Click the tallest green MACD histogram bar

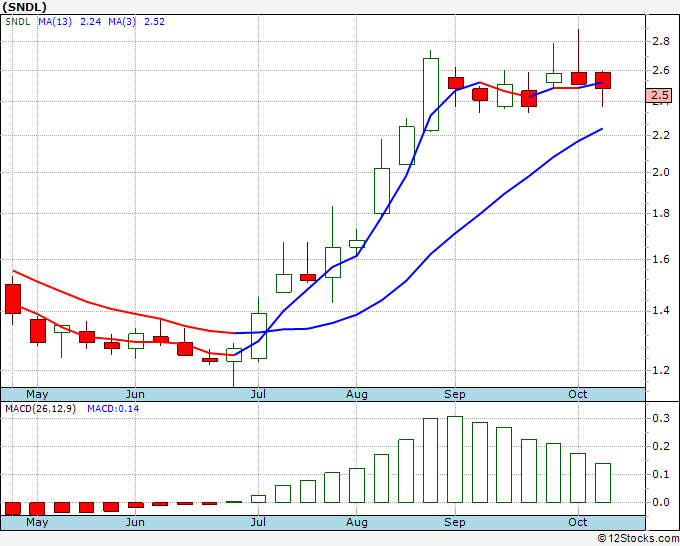455,459
